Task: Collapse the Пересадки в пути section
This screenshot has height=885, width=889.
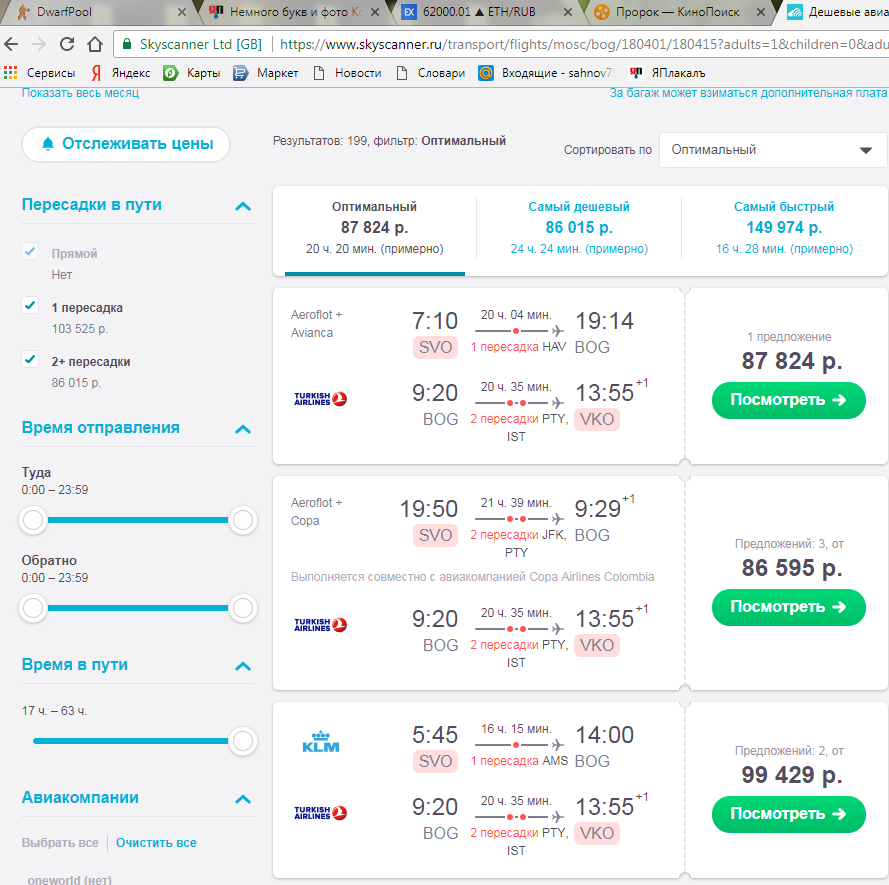Action: click(x=243, y=206)
